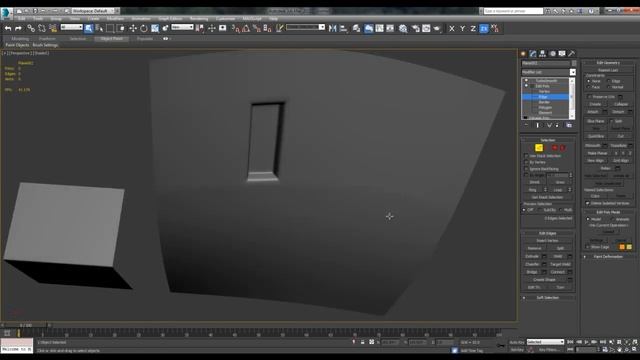640x360 pixels.
Task: Switch to Edge sub-object selection icon
Action: click(x=539, y=148)
